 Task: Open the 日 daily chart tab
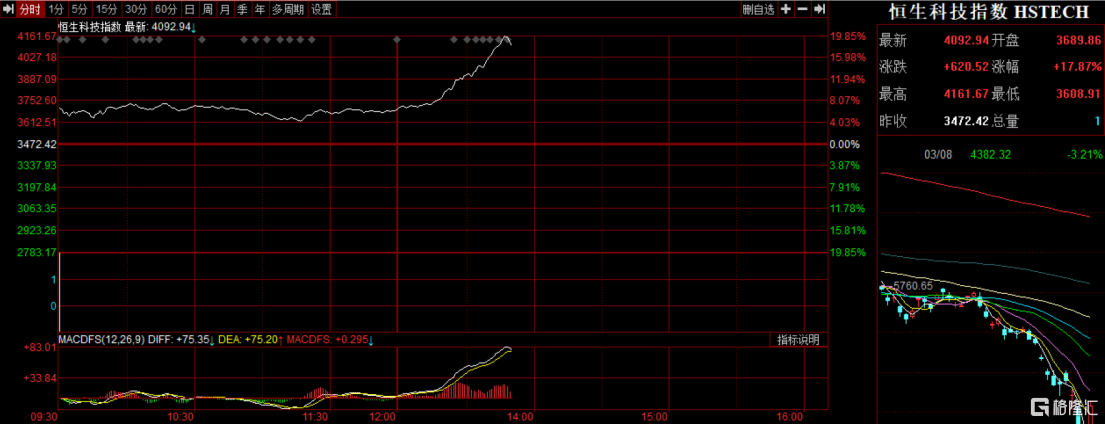[189, 9]
